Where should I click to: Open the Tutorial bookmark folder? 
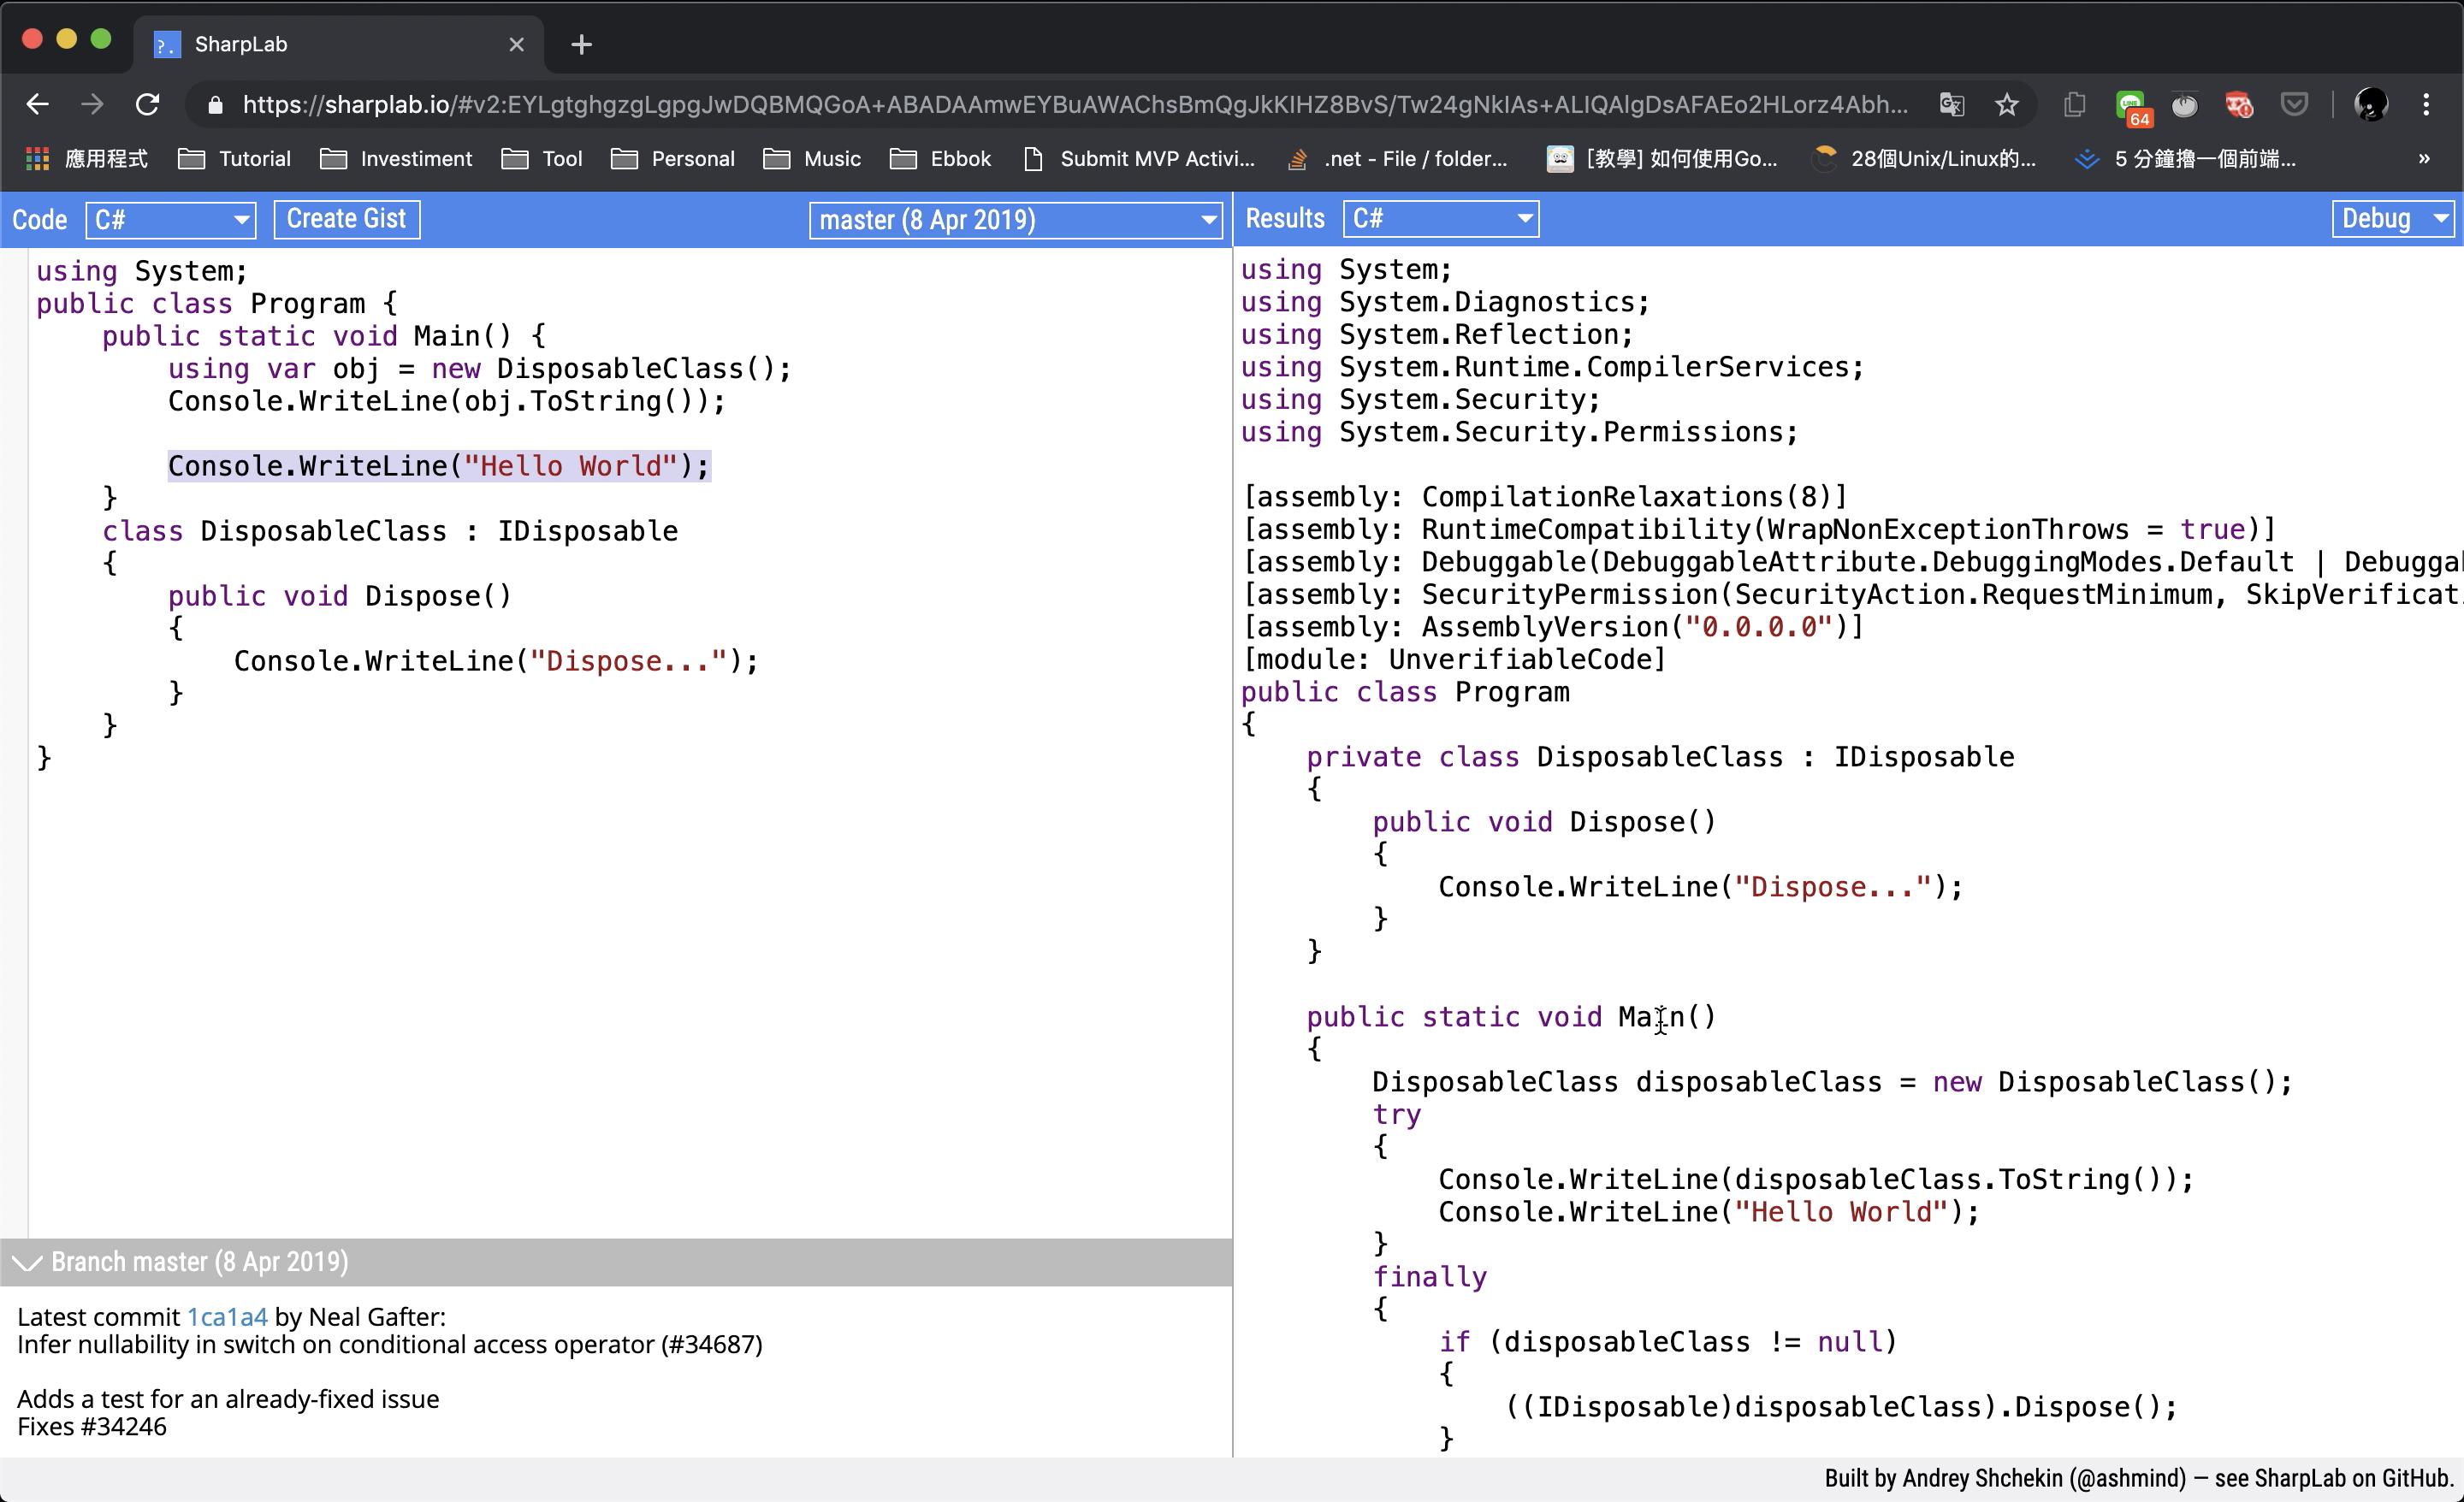tap(234, 159)
